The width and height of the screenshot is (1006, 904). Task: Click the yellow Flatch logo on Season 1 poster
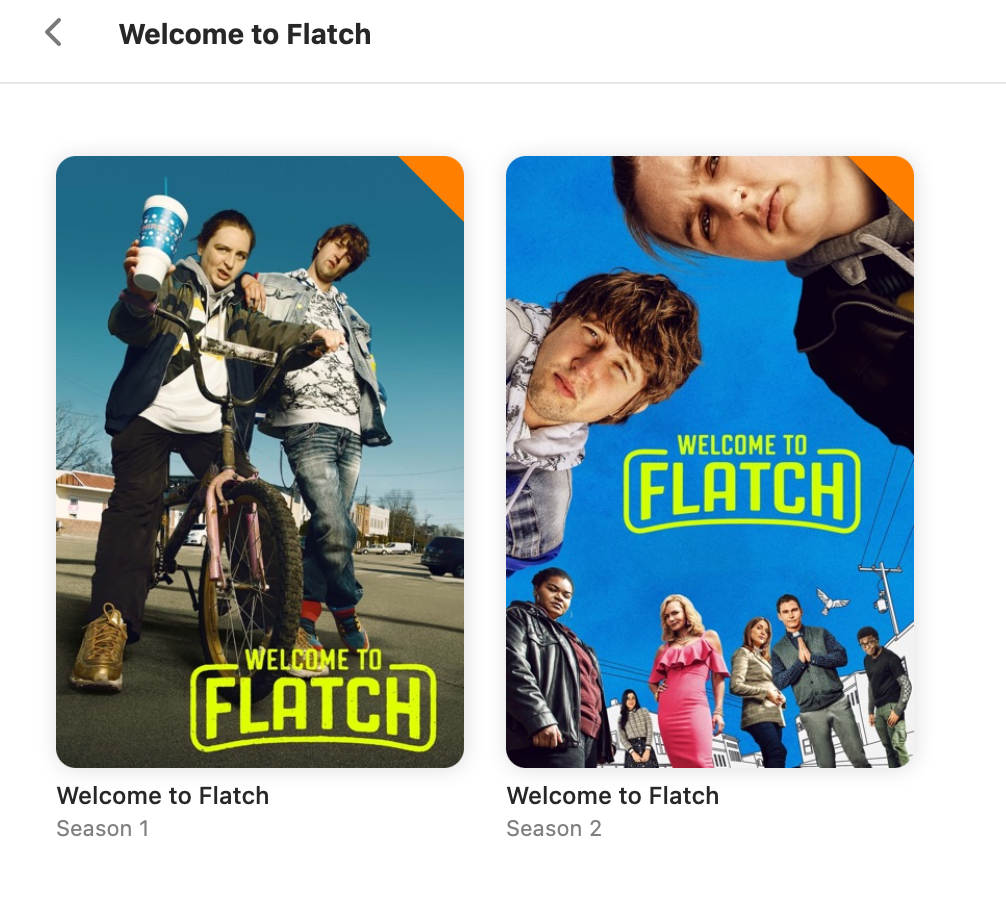pyautogui.click(x=314, y=699)
